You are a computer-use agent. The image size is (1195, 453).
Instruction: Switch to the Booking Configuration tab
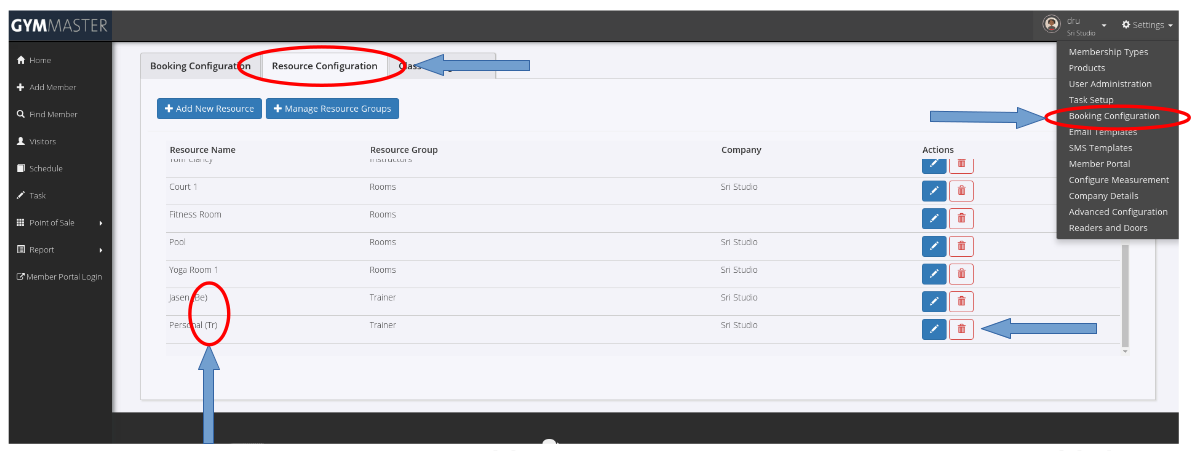[x=200, y=66]
